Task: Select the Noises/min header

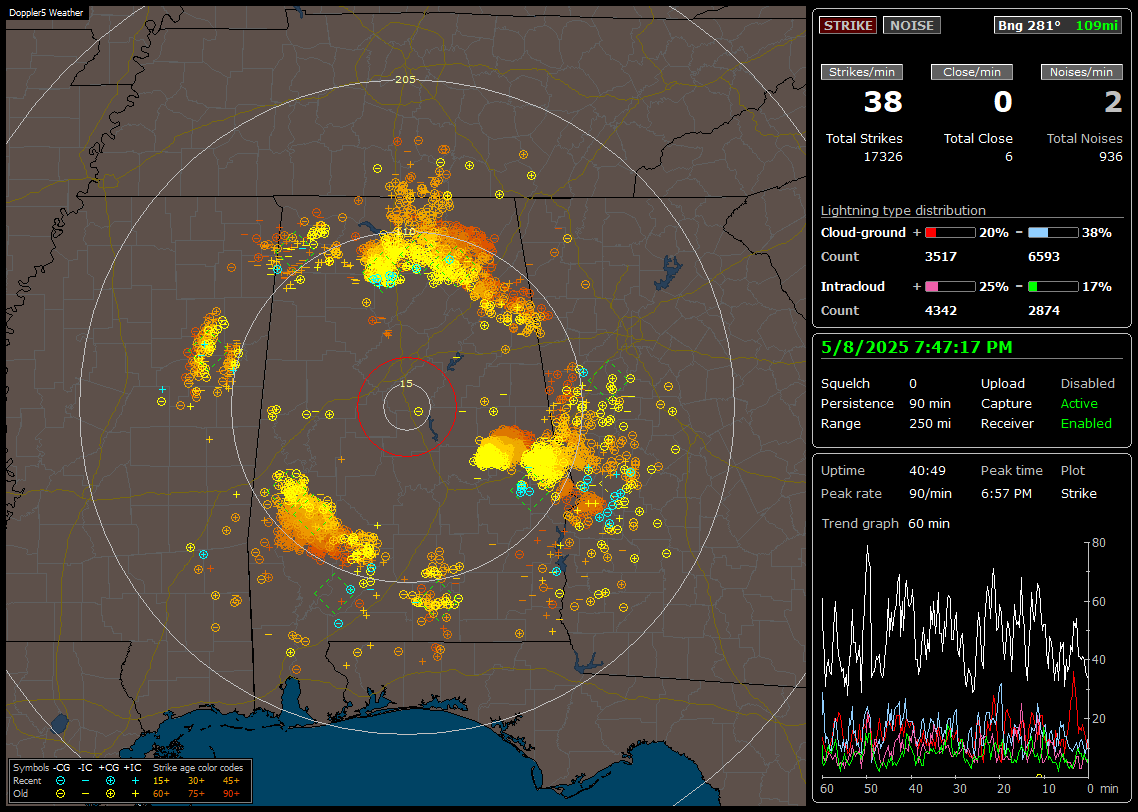Action: click(x=1081, y=72)
